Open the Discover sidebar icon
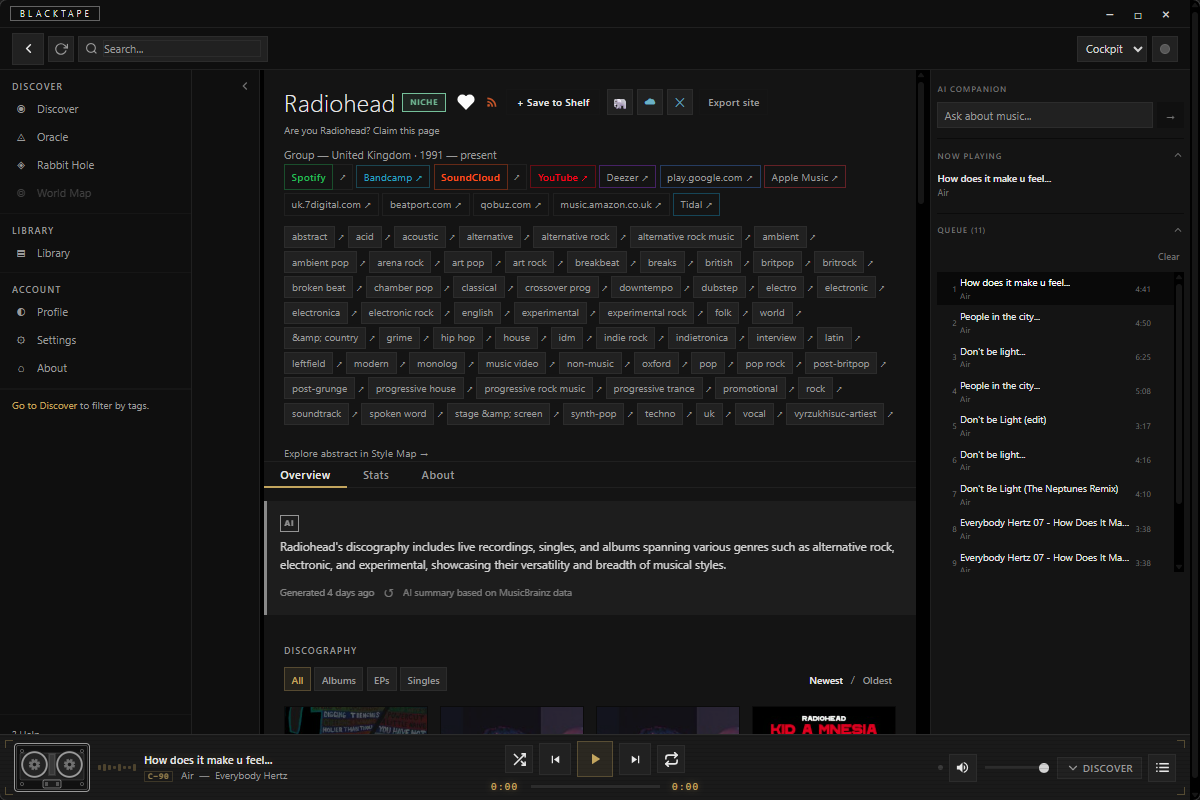The height and width of the screenshot is (800, 1200). tap(22, 109)
